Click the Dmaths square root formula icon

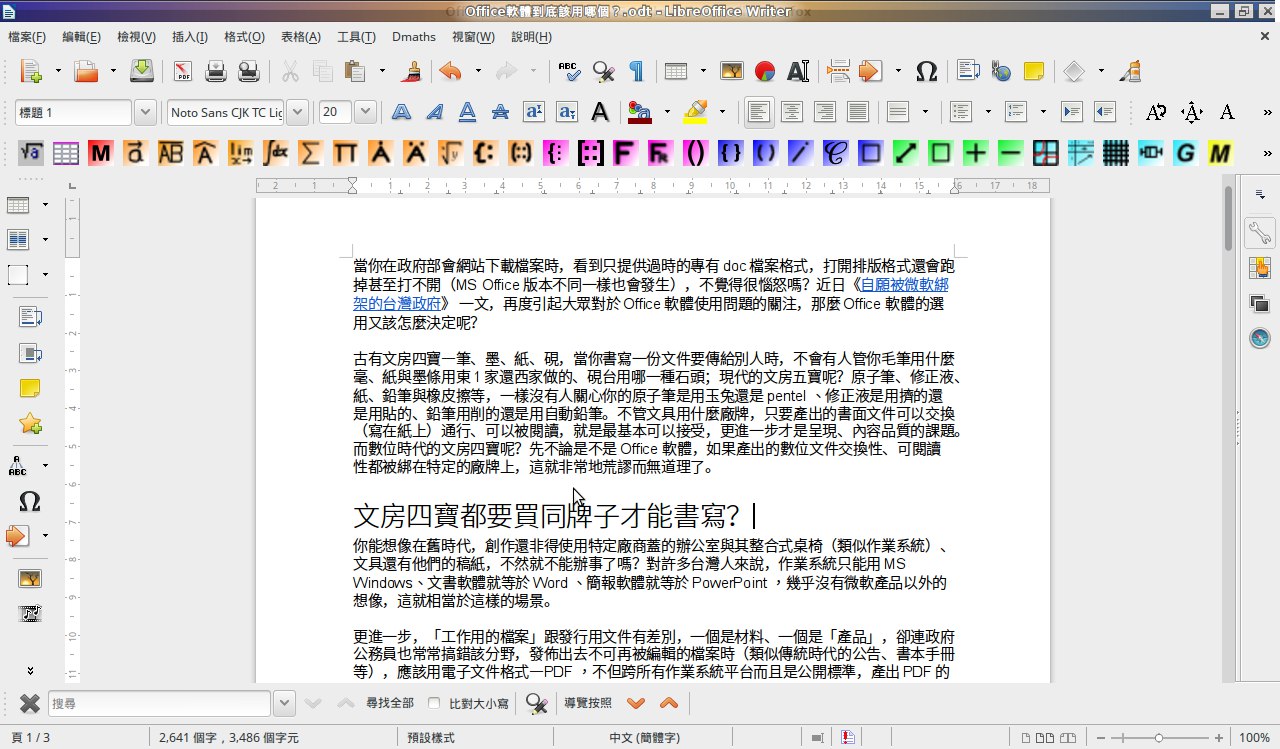(x=31, y=153)
